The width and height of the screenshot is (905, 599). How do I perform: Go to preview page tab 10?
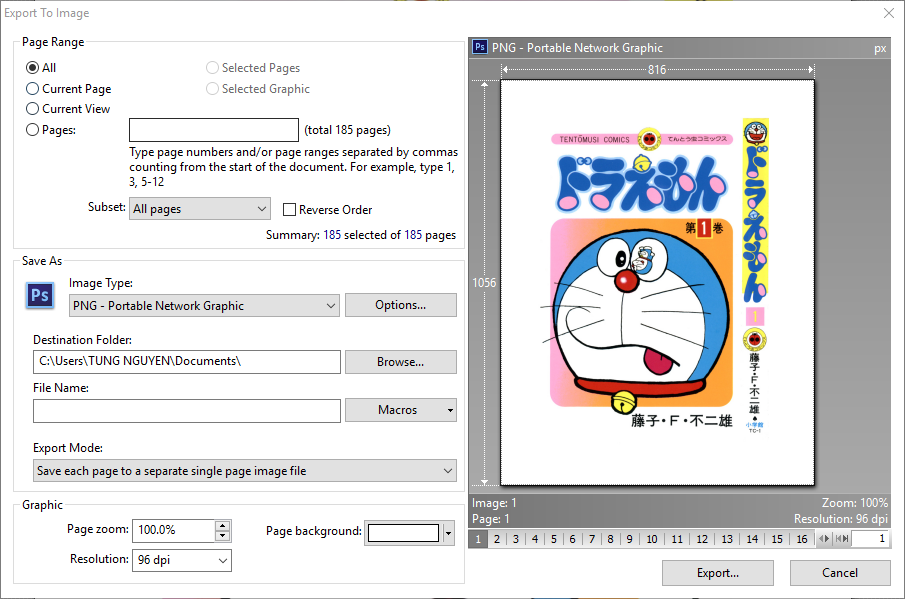click(x=652, y=538)
